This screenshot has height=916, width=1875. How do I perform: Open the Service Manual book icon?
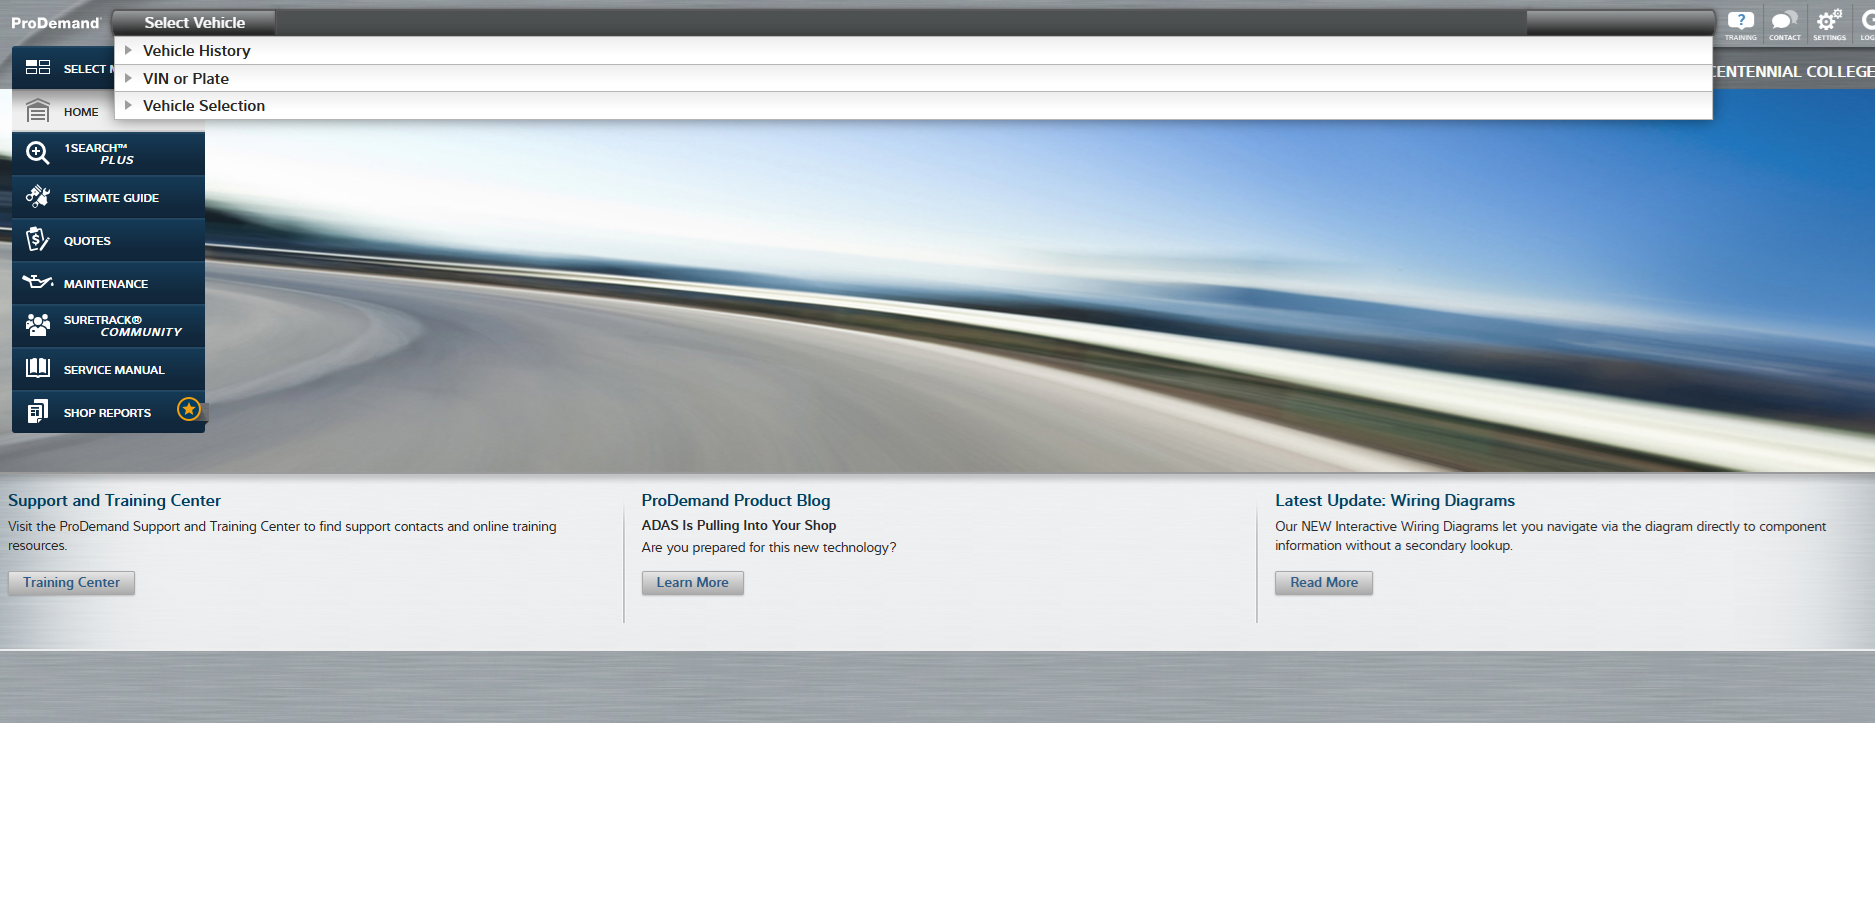click(38, 369)
